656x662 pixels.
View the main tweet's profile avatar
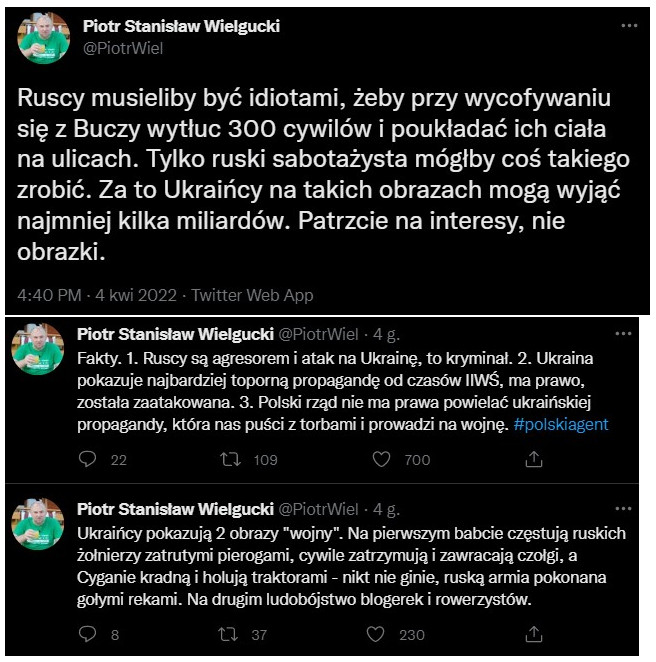coord(43,38)
